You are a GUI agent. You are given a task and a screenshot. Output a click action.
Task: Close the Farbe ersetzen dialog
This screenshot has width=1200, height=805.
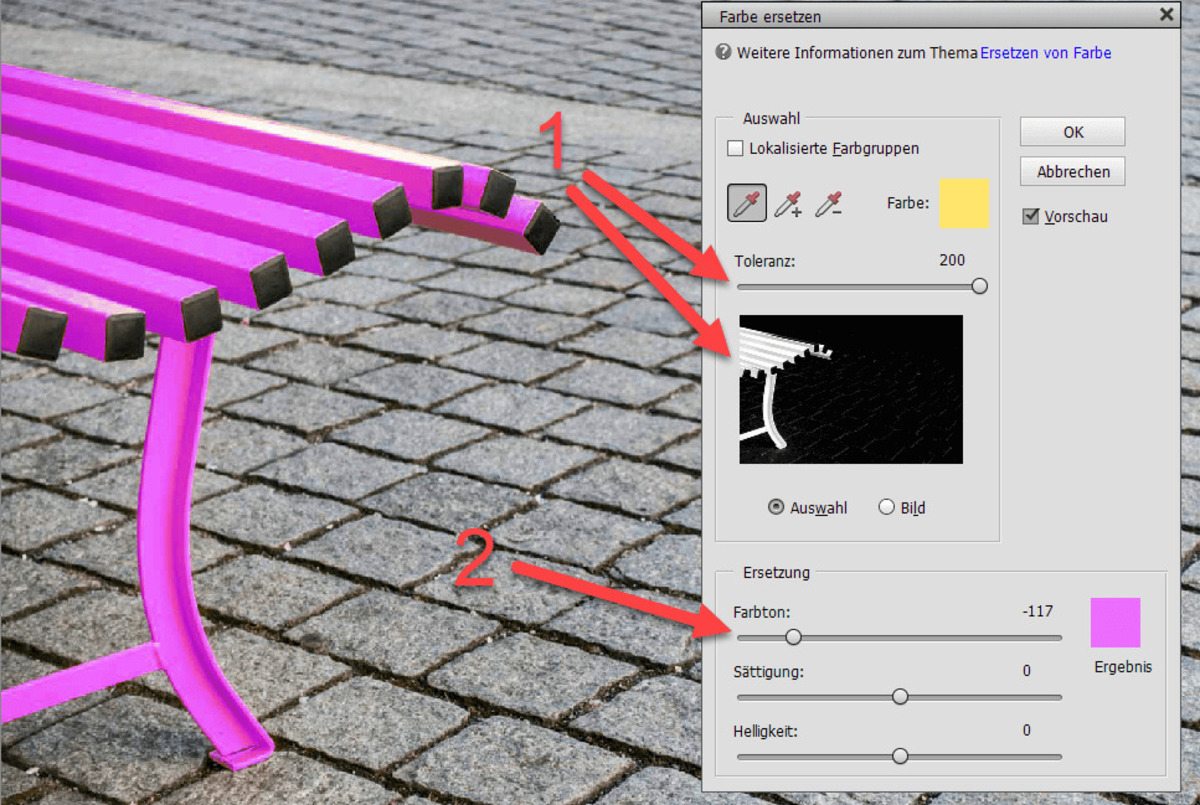pos(1165,15)
